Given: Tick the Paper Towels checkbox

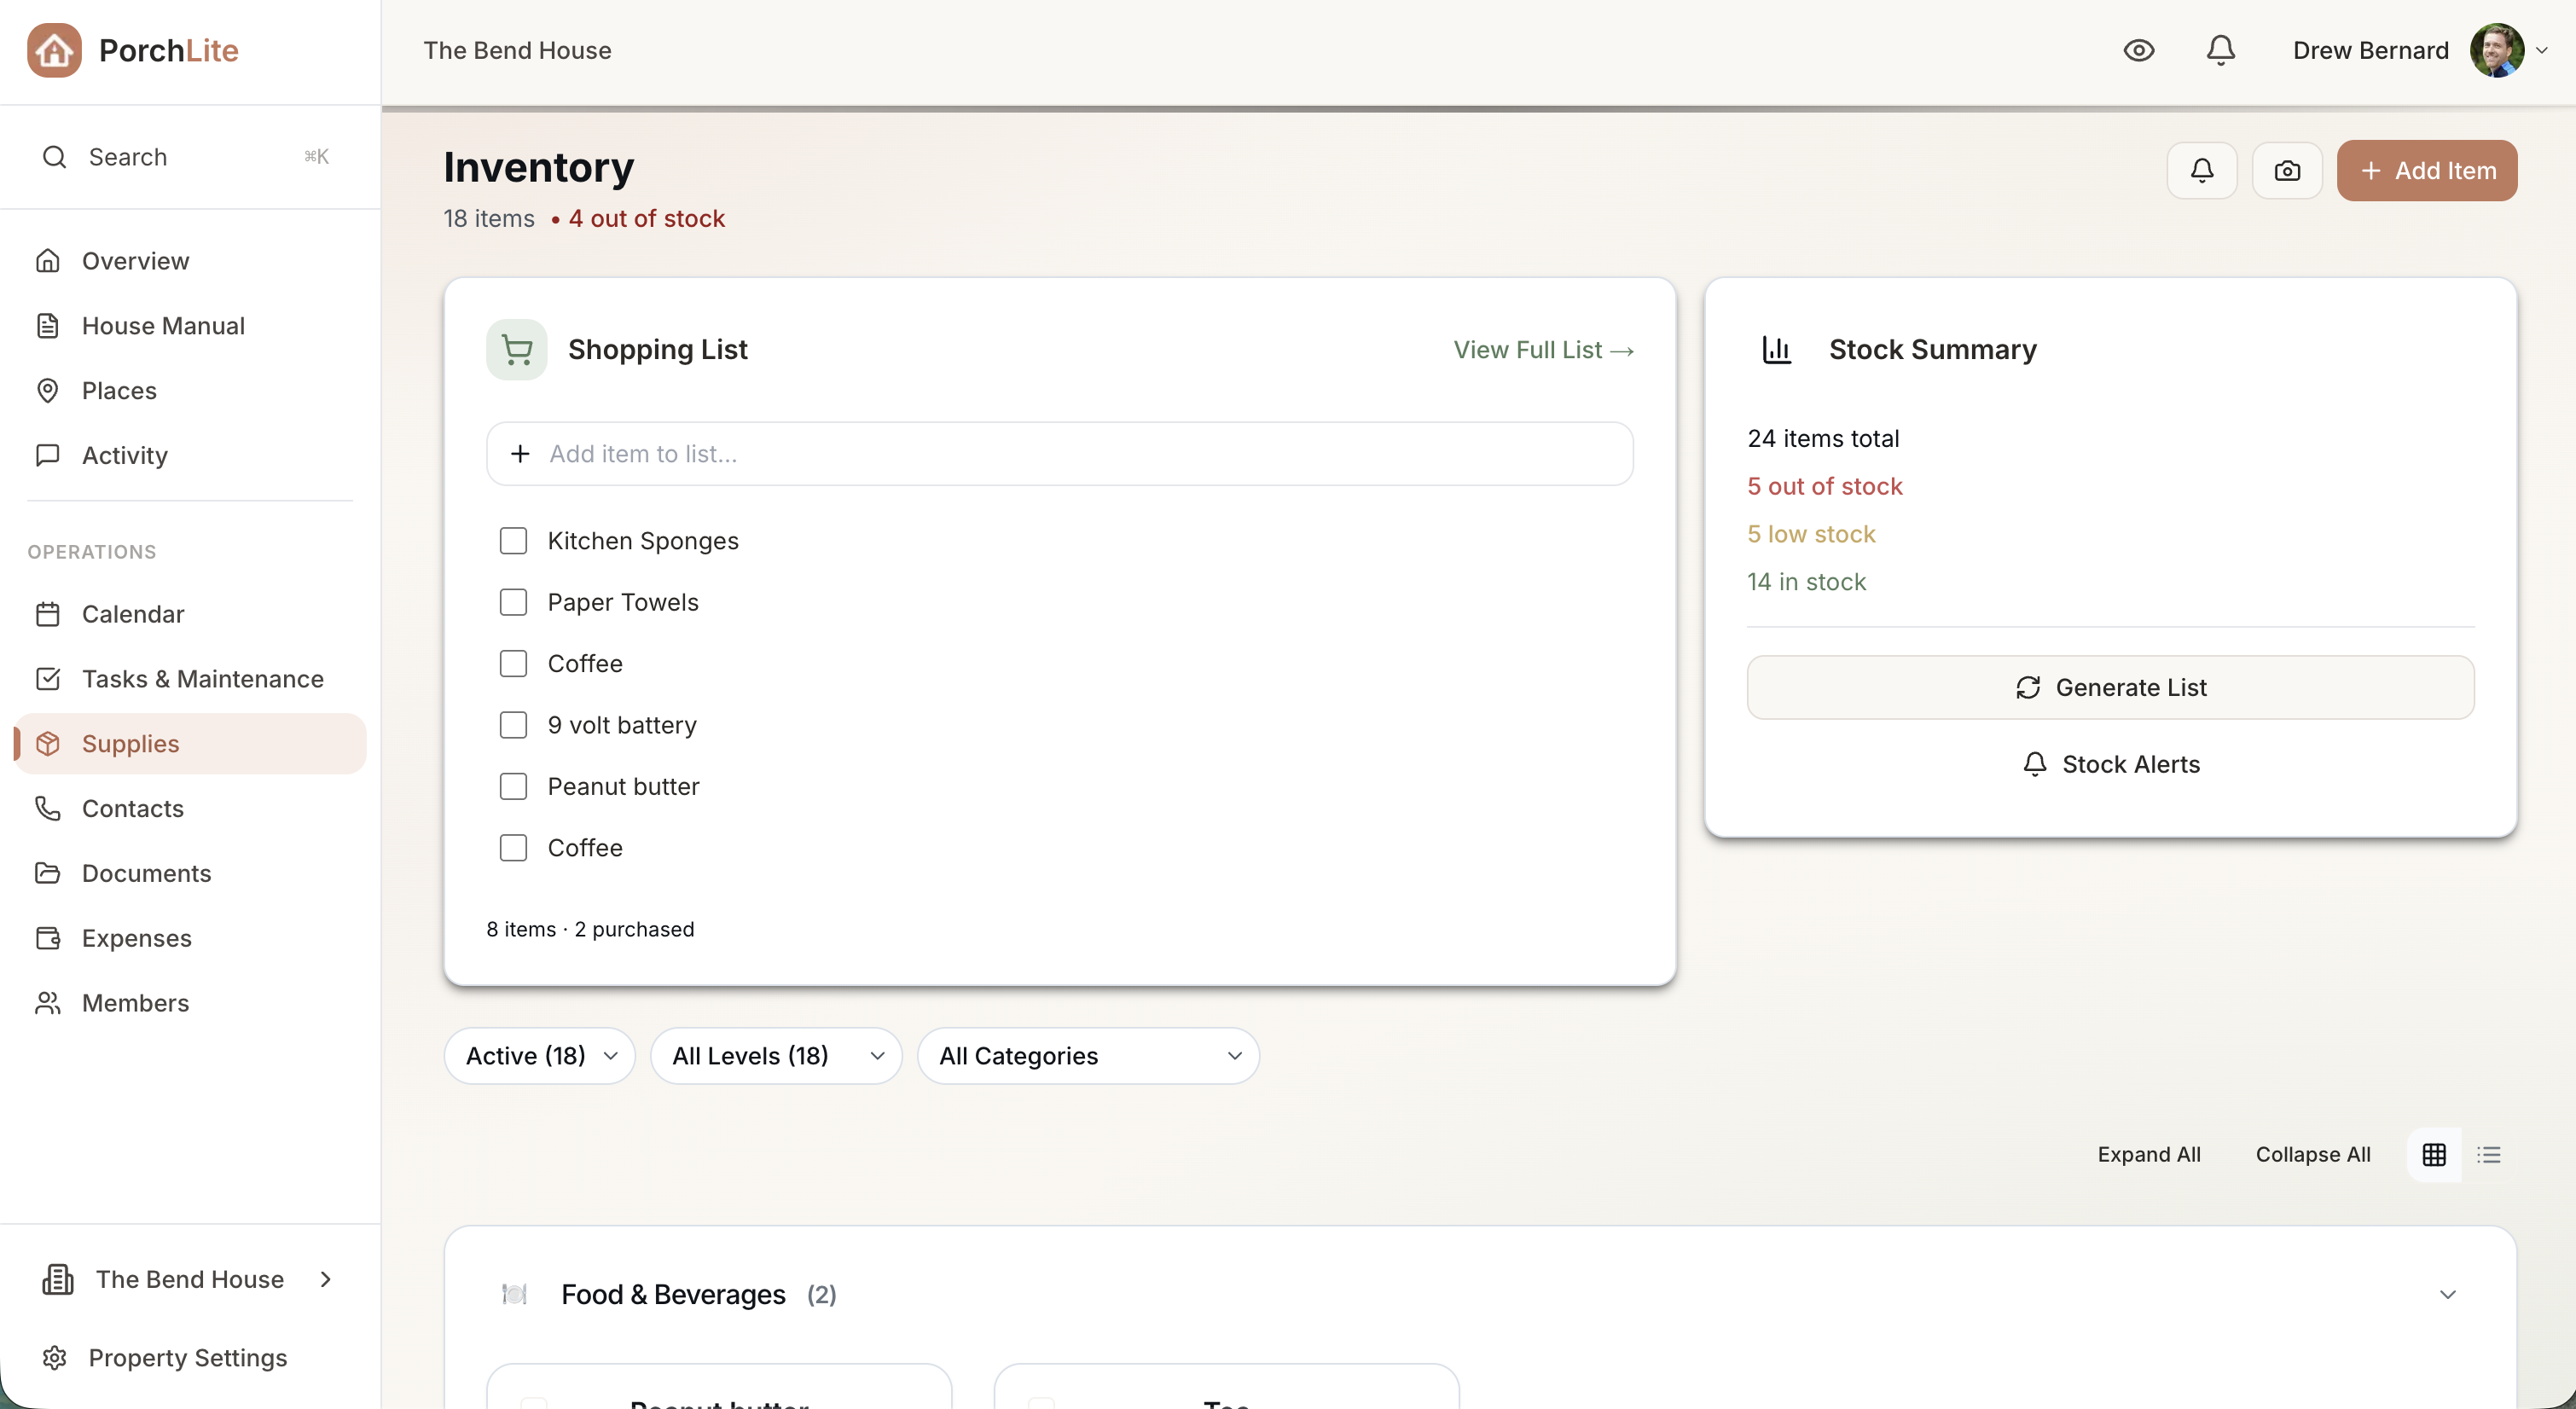Looking at the screenshot, I should pyautogui.click(x=513, y=602).
